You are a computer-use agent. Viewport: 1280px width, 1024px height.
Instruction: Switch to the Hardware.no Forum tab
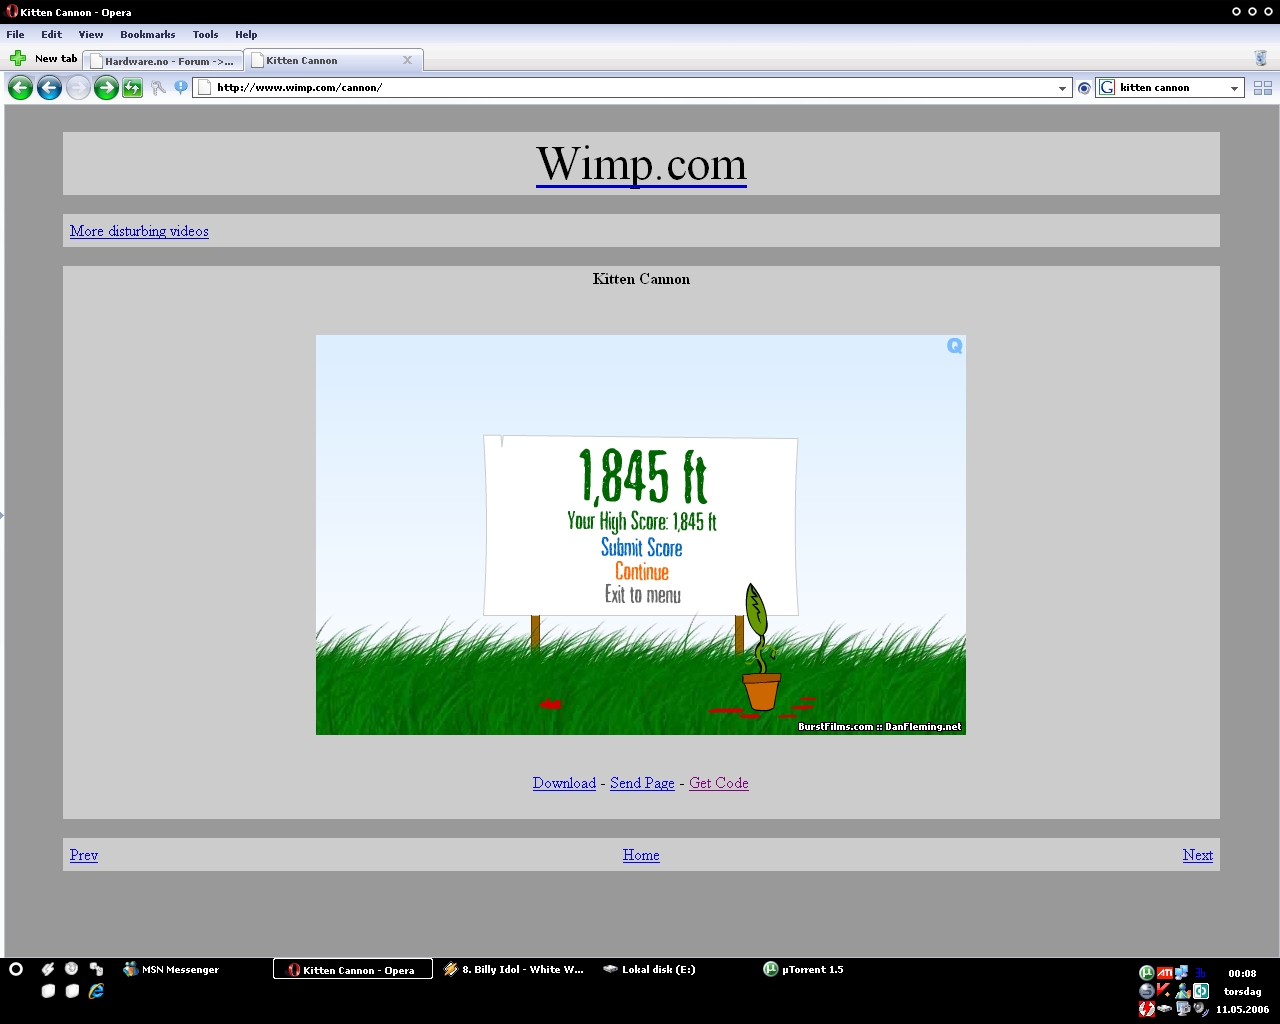pos(163,61)
